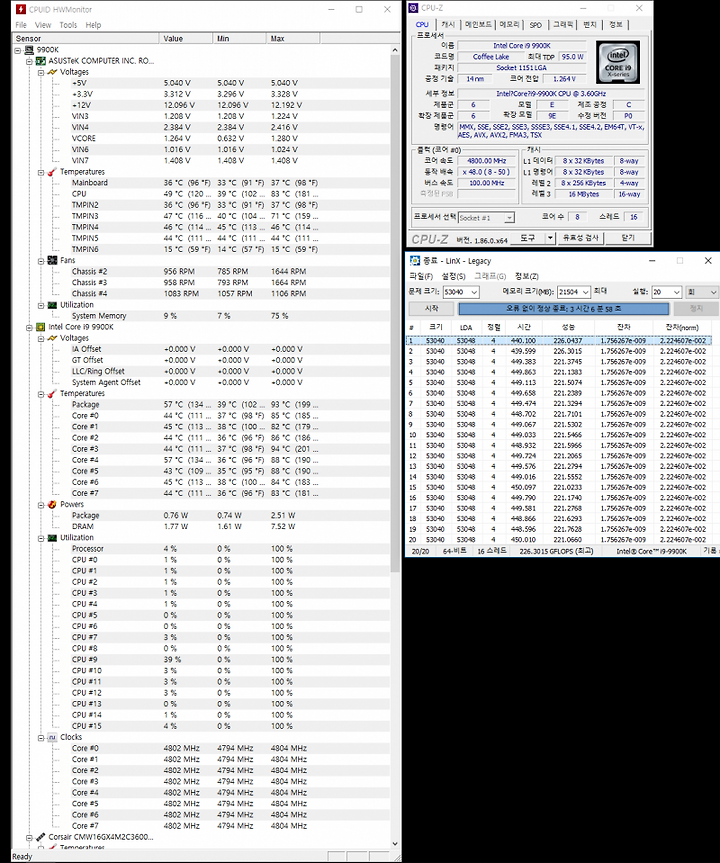
Task: Click the Intel Core i9 logo in CPU-Z
Action: [618, 62]
